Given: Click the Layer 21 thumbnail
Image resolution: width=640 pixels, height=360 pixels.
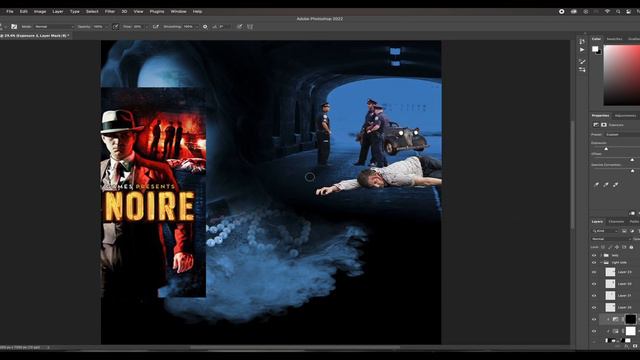Looking at the screenshot, I should tap(610, 296).
